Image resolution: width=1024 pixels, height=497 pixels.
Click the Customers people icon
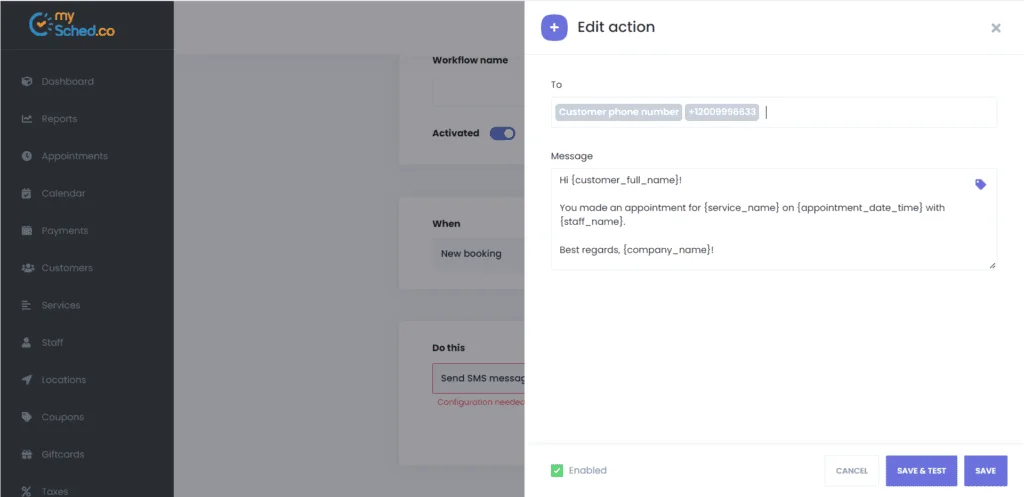coord(27,268)
